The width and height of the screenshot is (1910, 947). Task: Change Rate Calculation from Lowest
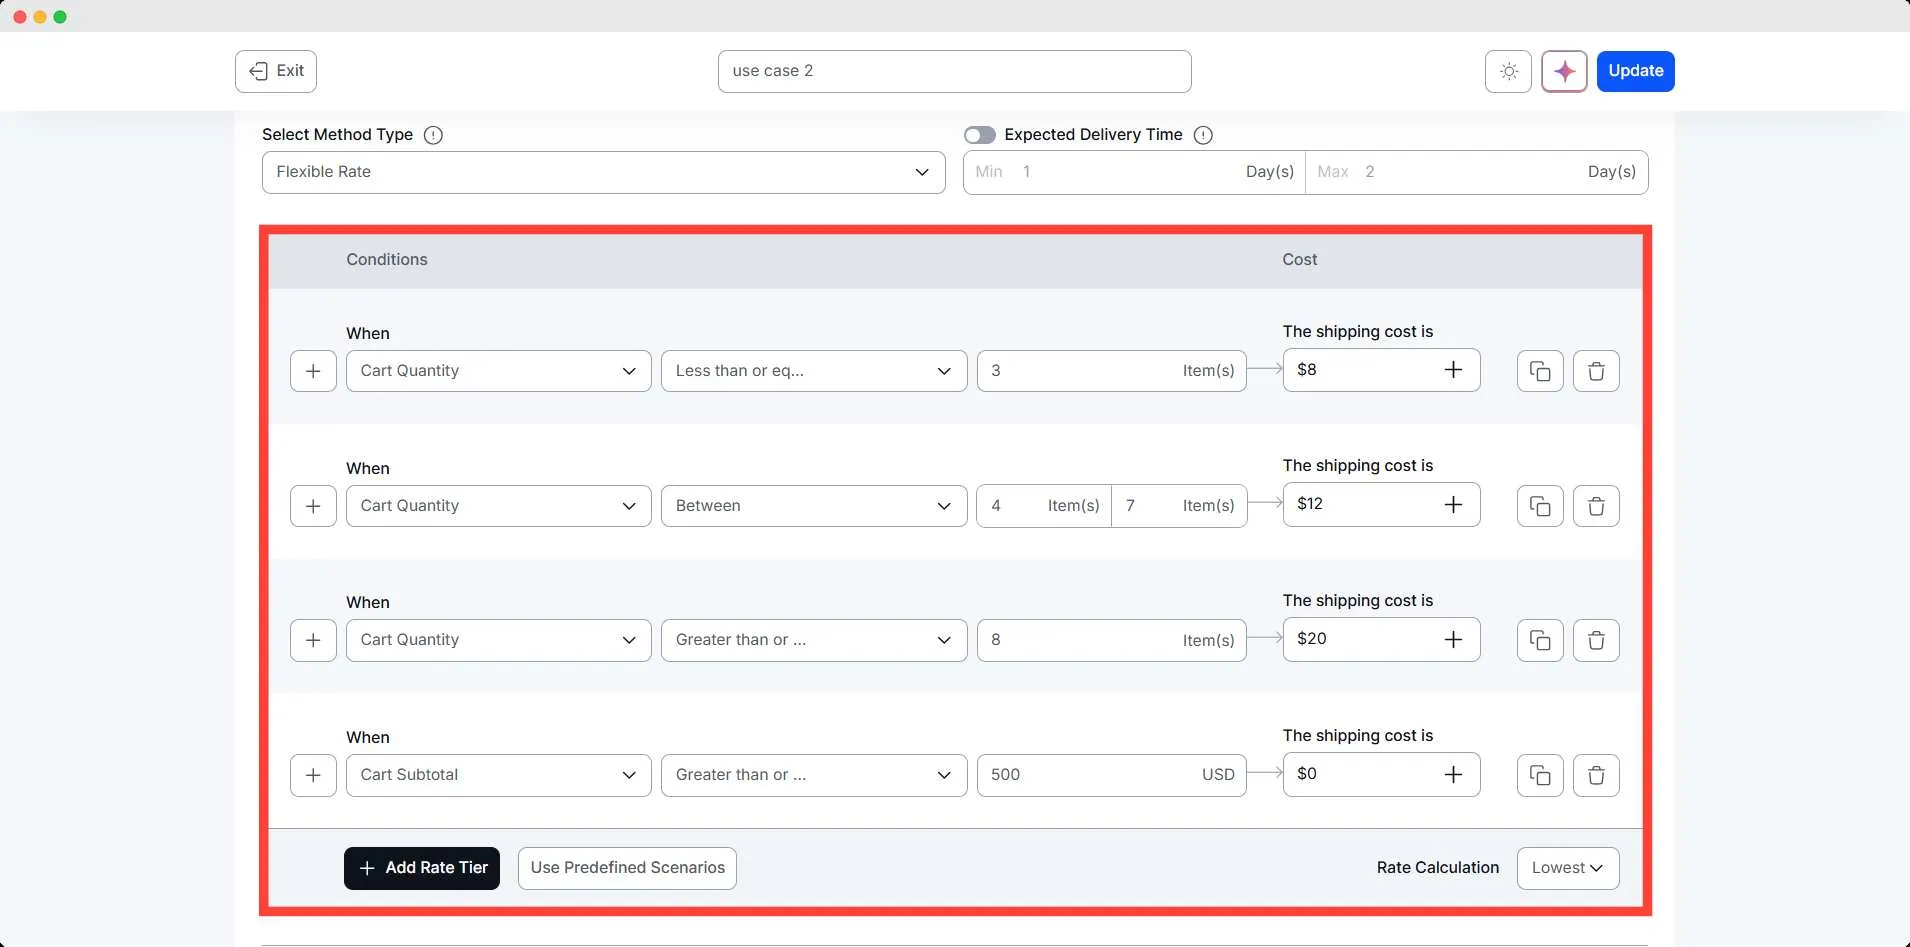click(x=1566, y=867)
